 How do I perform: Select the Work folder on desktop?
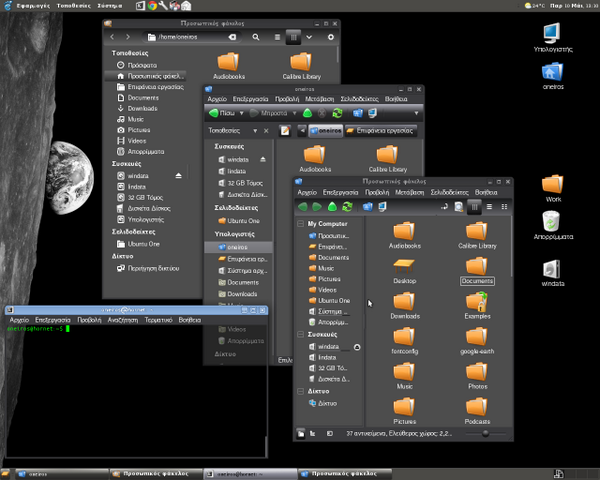[553, 189]
